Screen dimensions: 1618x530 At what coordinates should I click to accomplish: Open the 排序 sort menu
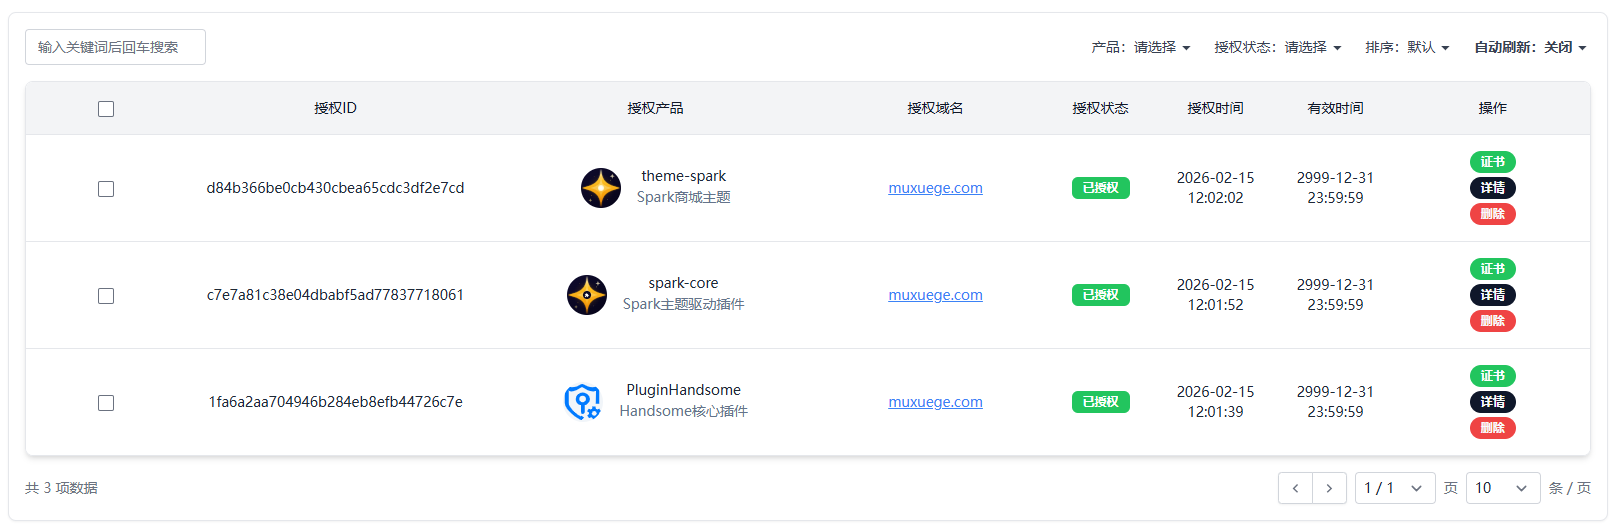click(1407, 47)
